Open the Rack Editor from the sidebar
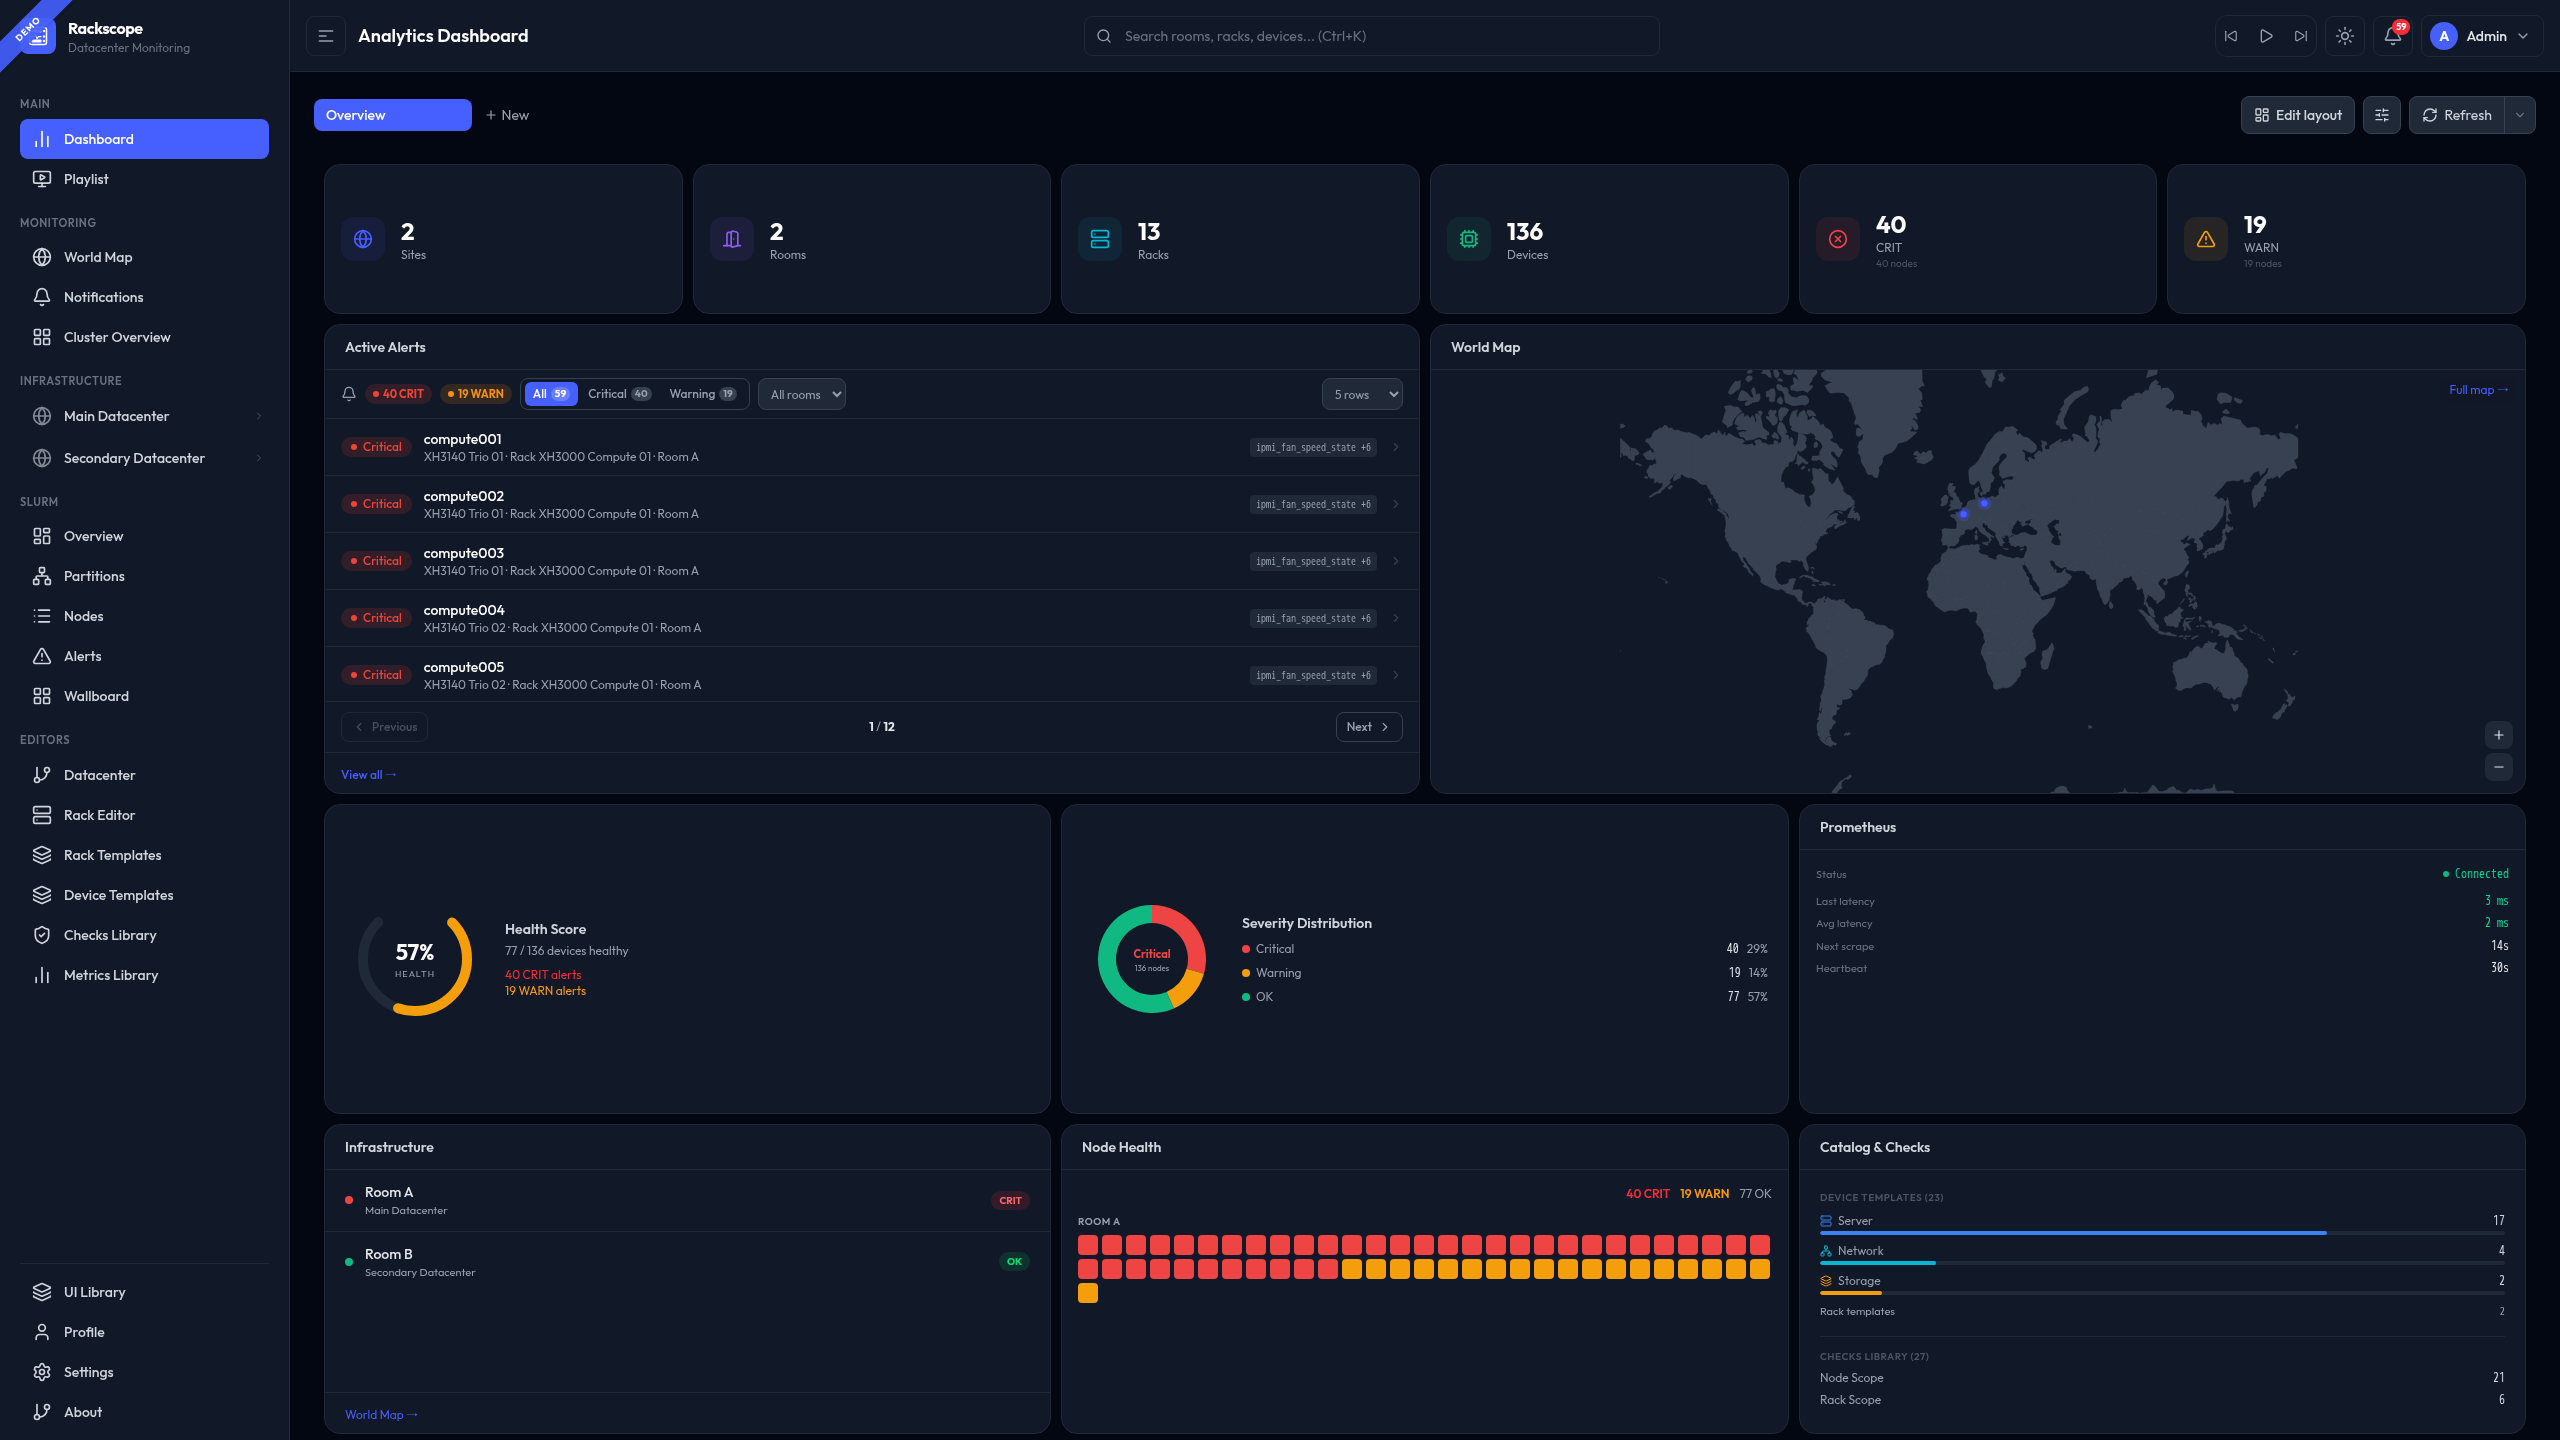Viewport: 2560px width, 1440px height. pyautogui.click(x=98, y=815)
